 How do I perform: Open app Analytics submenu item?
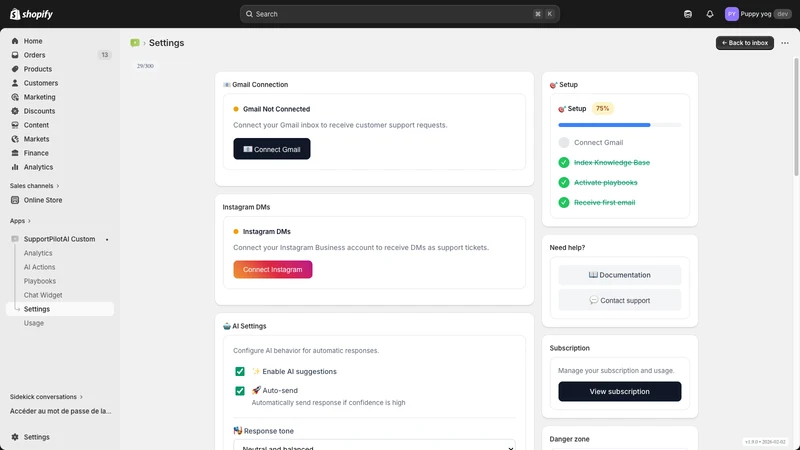38,253
